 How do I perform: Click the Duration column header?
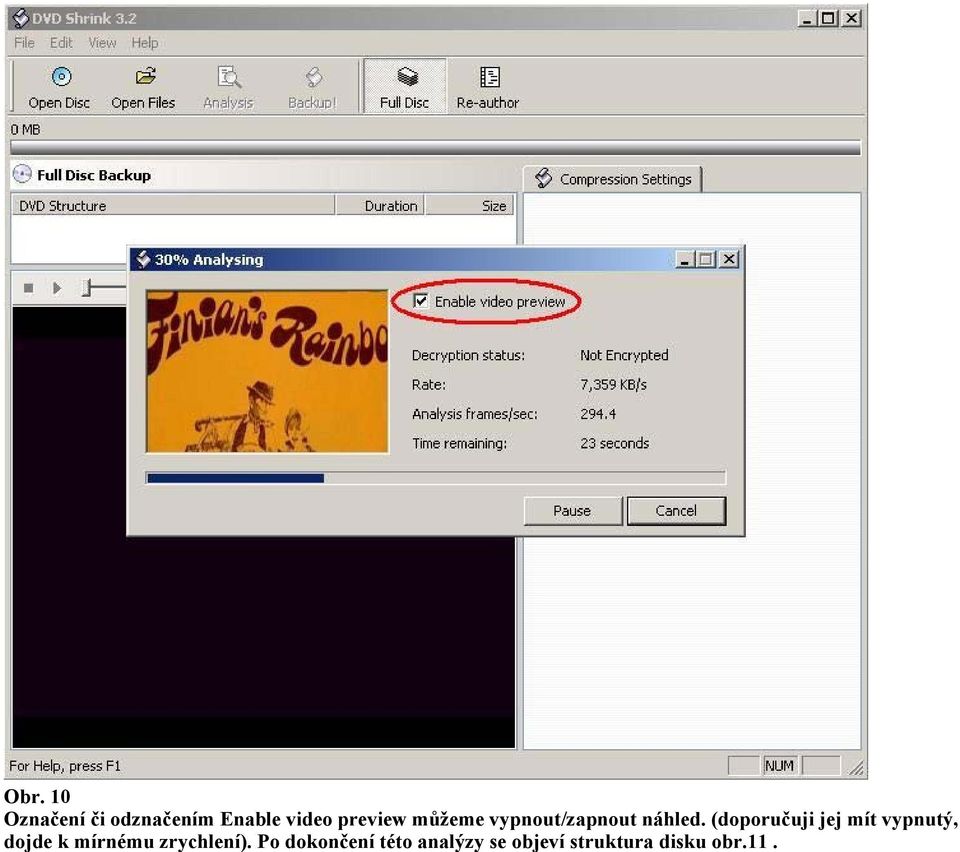pos(380,206)
